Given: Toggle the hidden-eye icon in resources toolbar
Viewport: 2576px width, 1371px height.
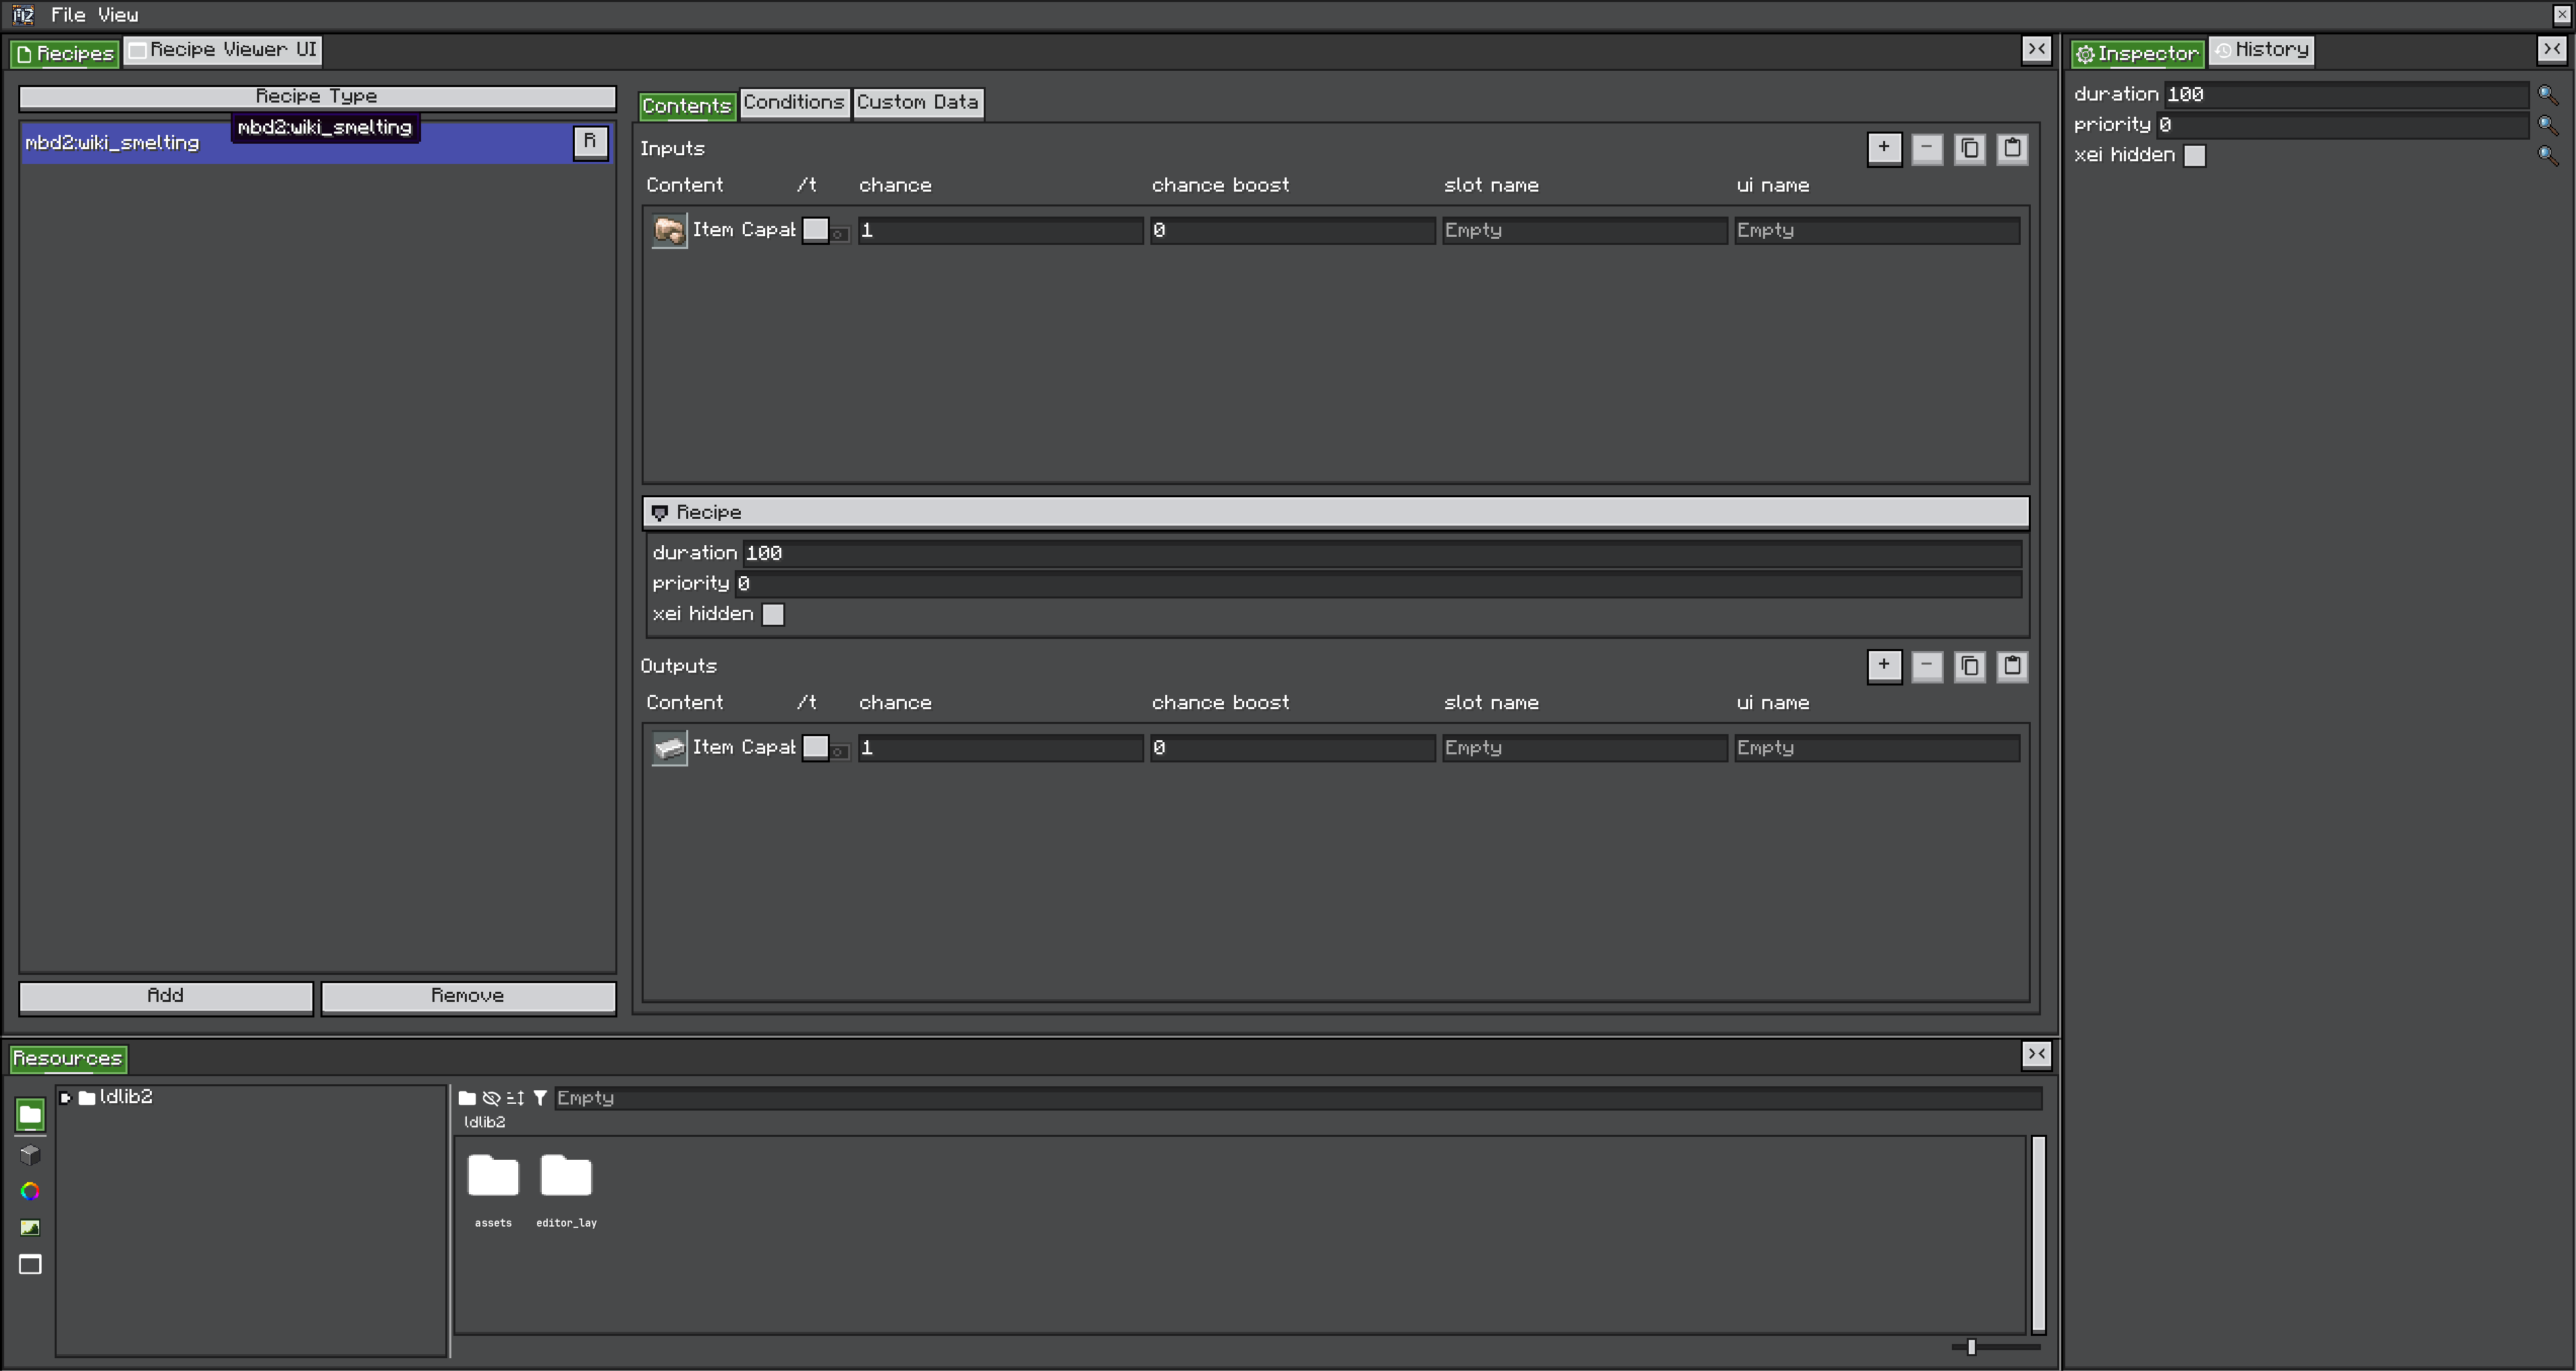Looking at the screenshot, I should click(x=491, y=1098).
